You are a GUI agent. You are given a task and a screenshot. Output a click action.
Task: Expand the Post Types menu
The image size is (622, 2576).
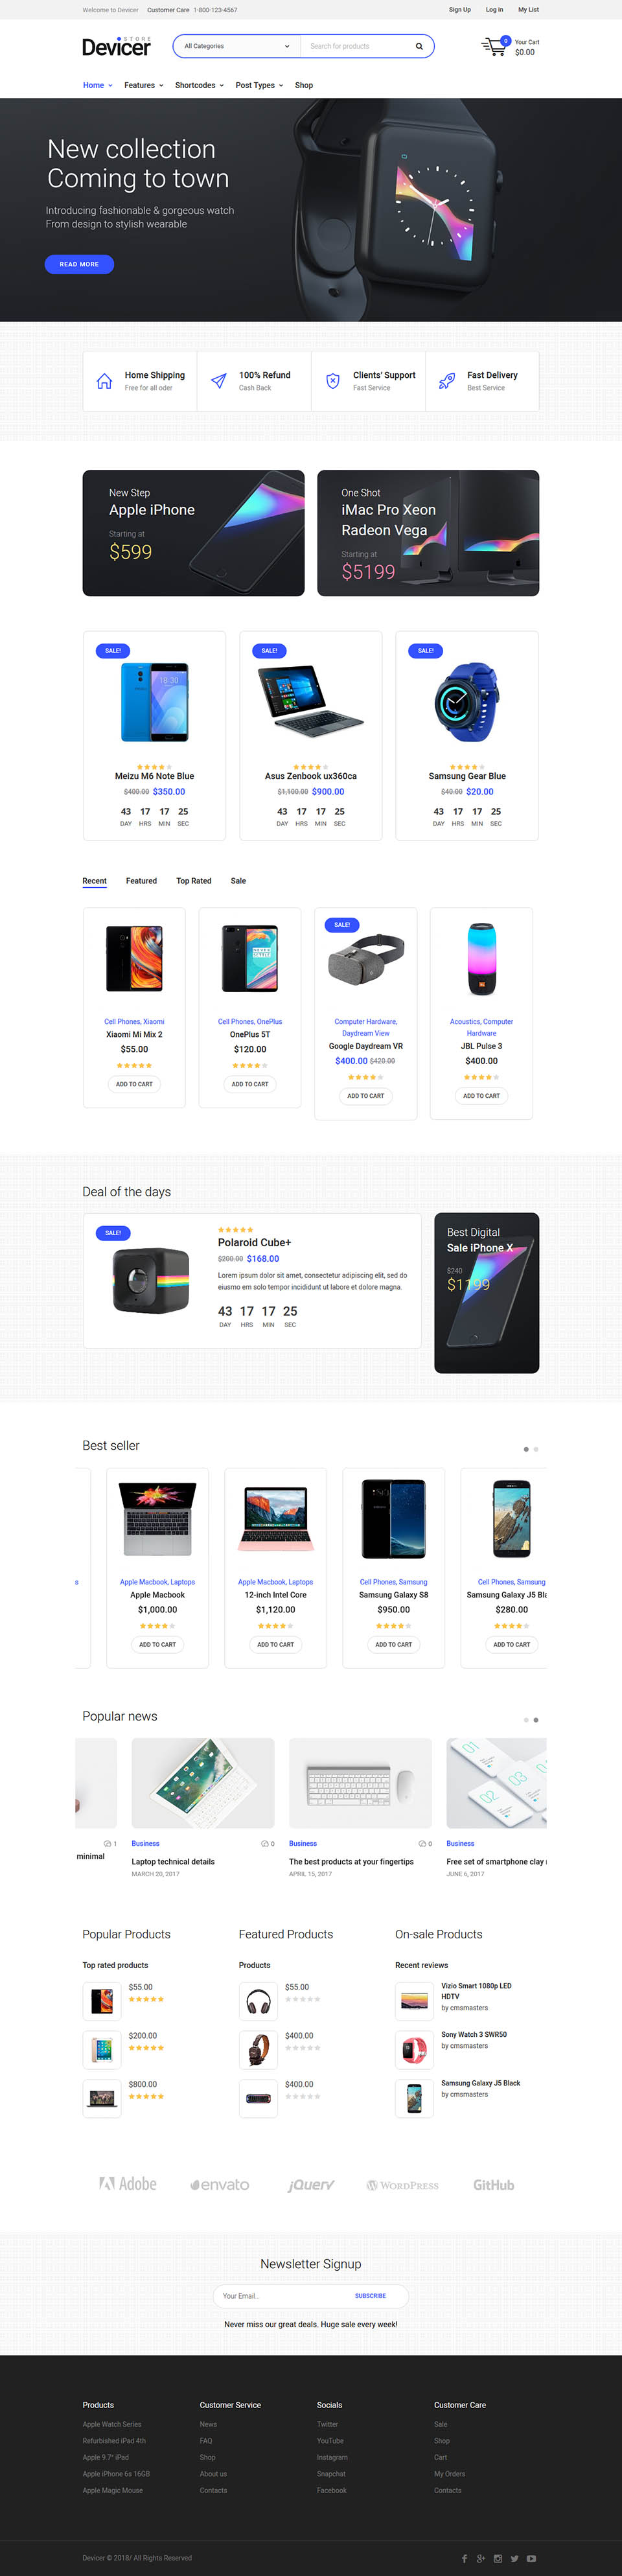point(259,85)
